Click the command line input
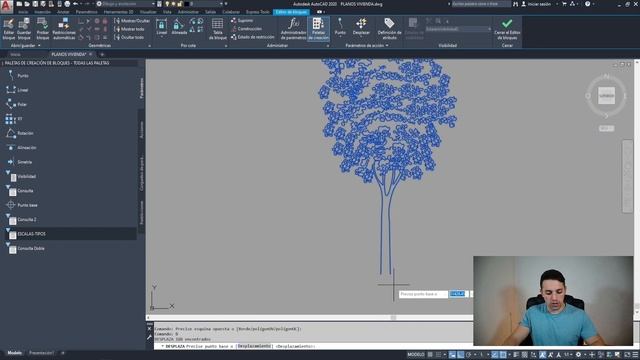This screenshot has width=640, height=360. [313, 346]
